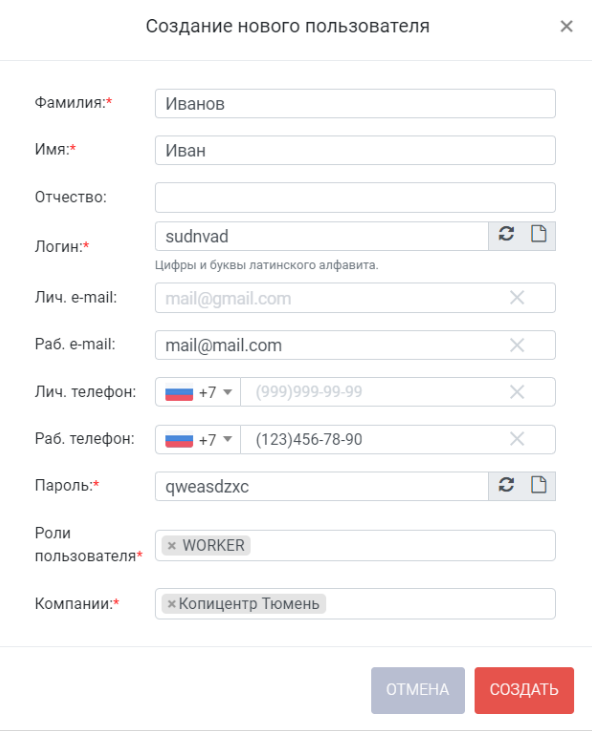This screenshot has width=592, height=731.
Task: Clear the Лич. телефон number
Action: pos(517,392)
